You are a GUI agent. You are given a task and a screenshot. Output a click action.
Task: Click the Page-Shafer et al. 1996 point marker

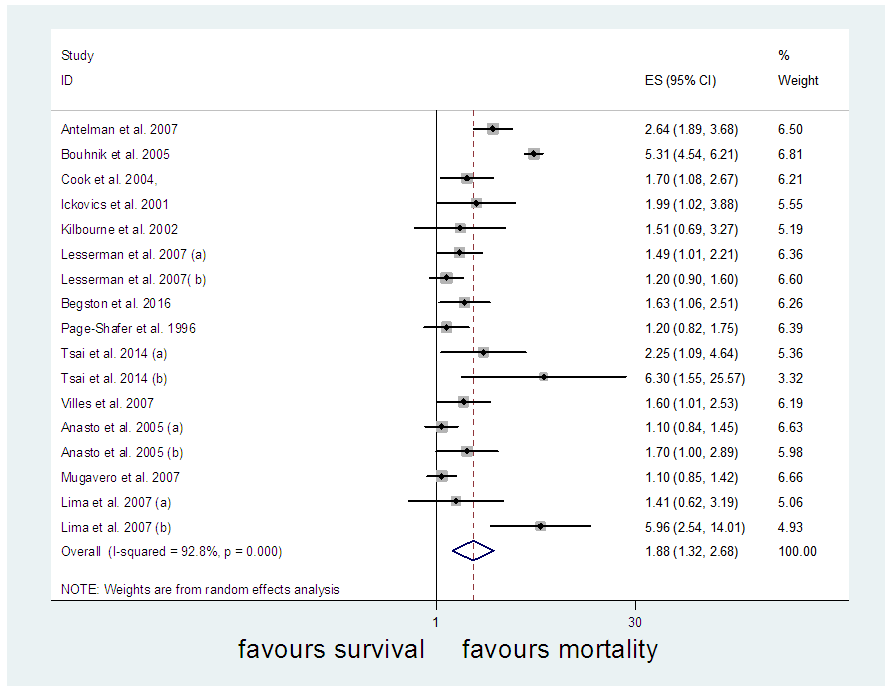[x=446, y=327]
